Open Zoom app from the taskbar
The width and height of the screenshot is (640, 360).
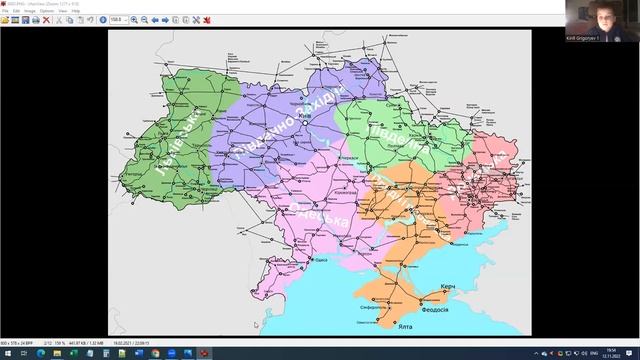(x=172, y=353)
